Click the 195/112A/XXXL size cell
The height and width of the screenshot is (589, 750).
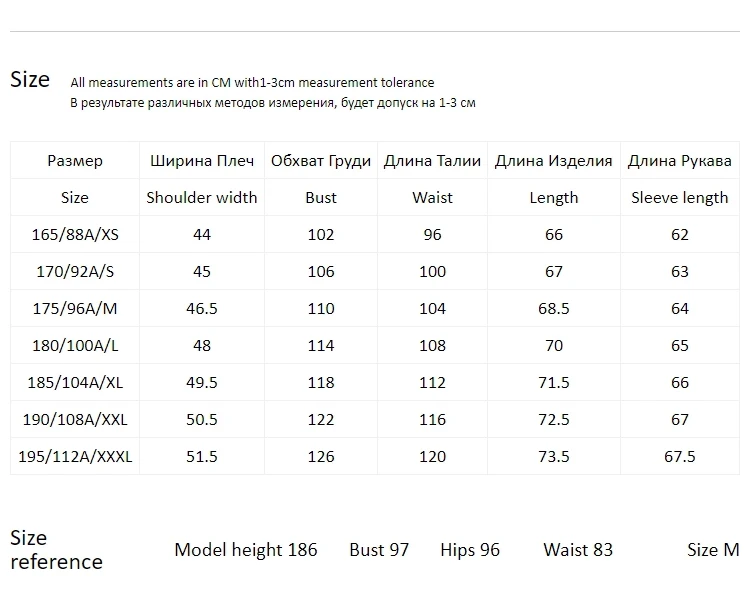(x=75, y=456)
